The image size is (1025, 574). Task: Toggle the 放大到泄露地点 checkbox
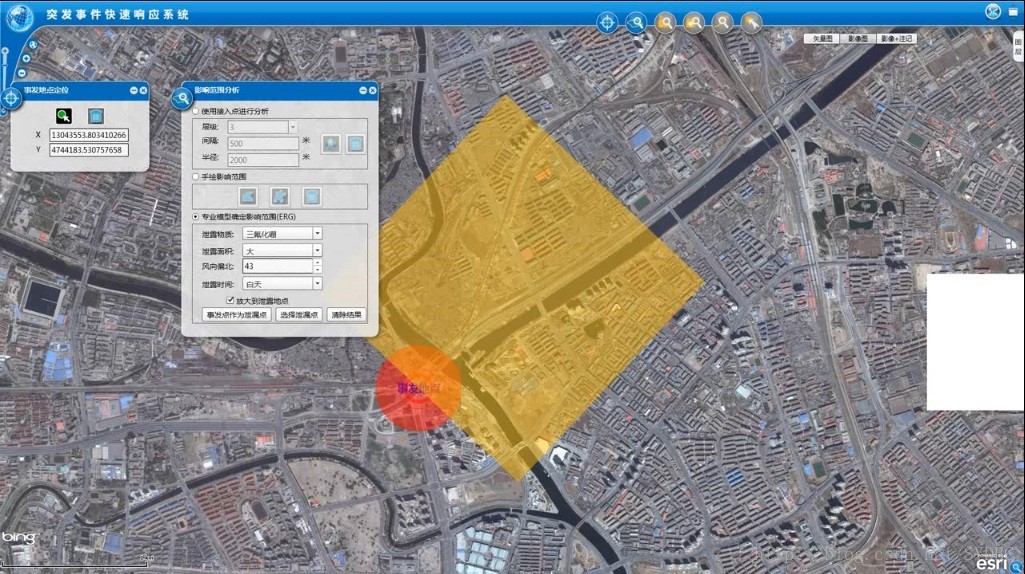[230, 300]
